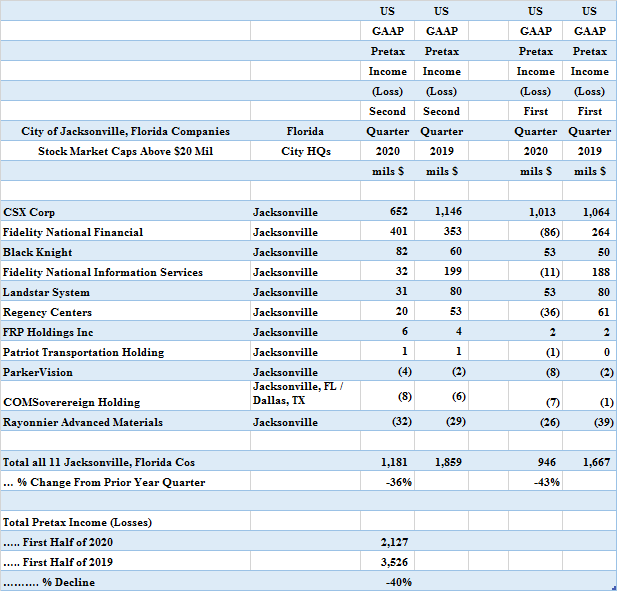Click Rayonnier Q1 2019 loss (39)

(604, 423)
